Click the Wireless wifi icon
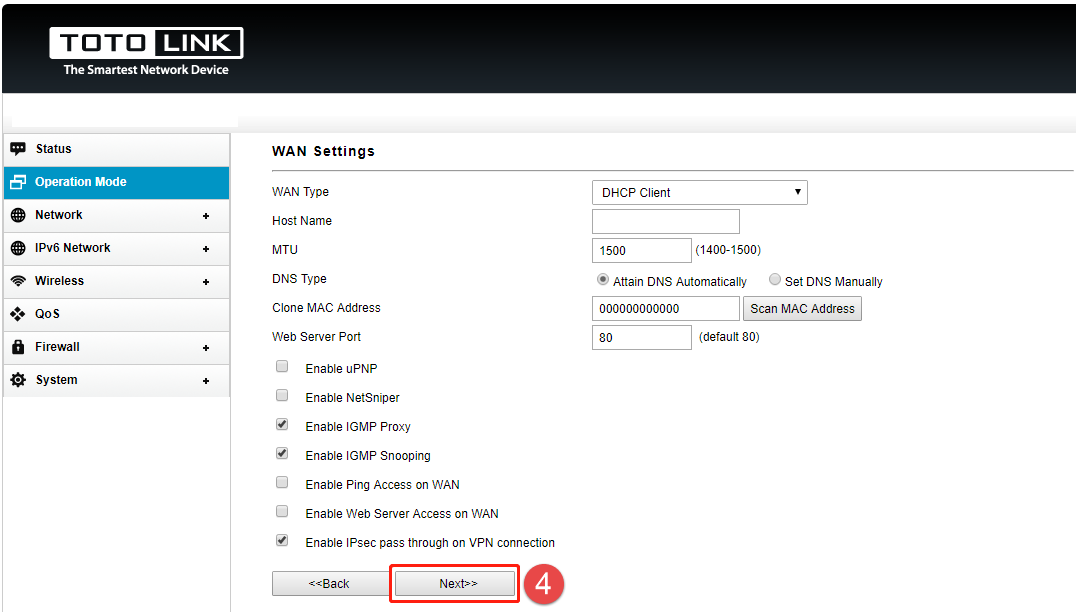 click(x=18, y=281)
